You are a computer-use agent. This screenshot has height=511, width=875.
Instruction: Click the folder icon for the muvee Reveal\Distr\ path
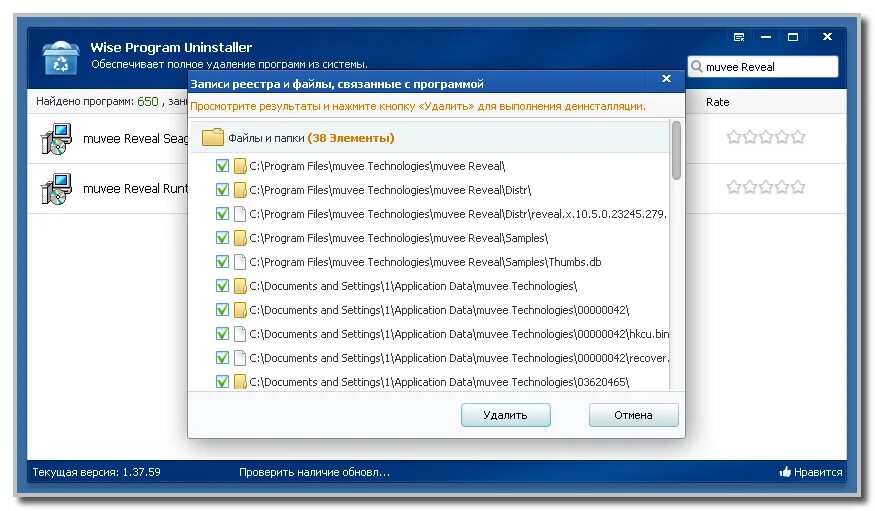(x=240, y=190)
